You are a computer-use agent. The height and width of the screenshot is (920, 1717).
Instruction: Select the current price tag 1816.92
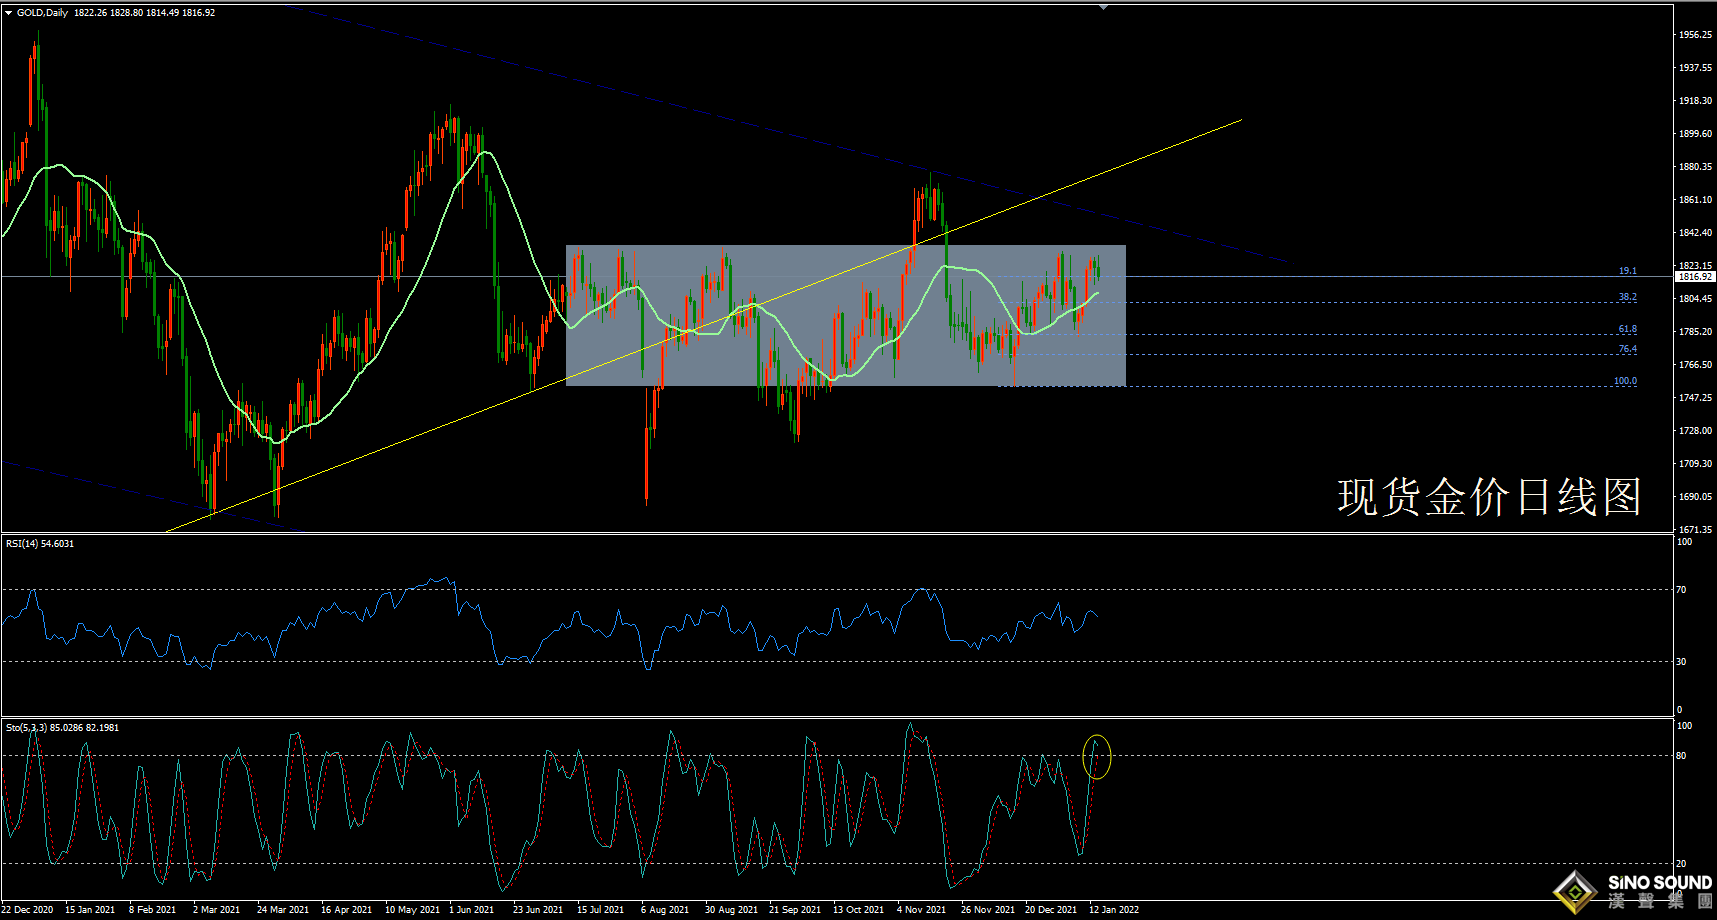coord(1695,276)
